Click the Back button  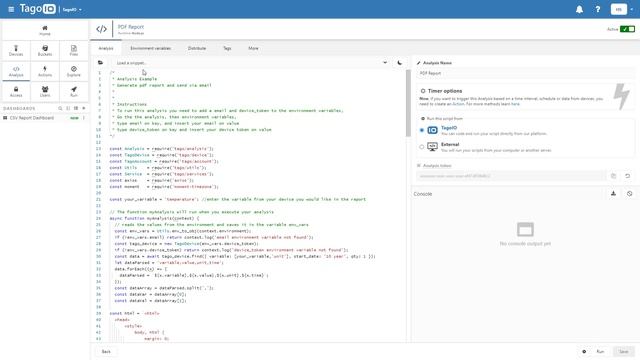click(106, 351)
